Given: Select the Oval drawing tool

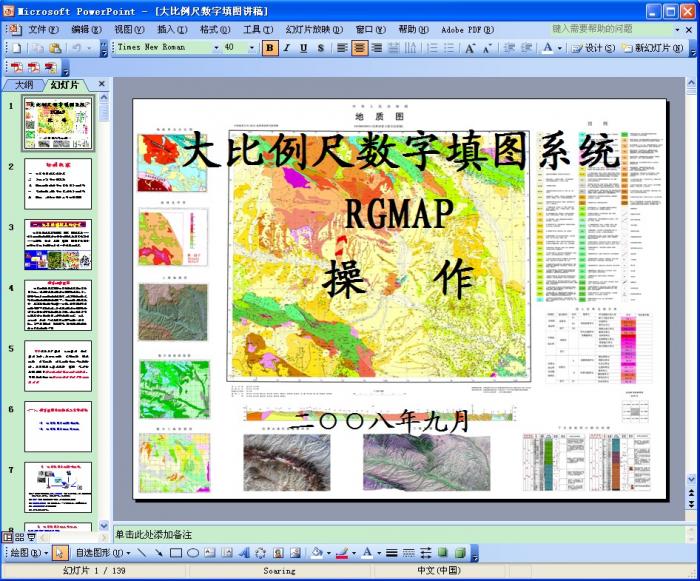Looking at the screenshot, I should point(192,552).
